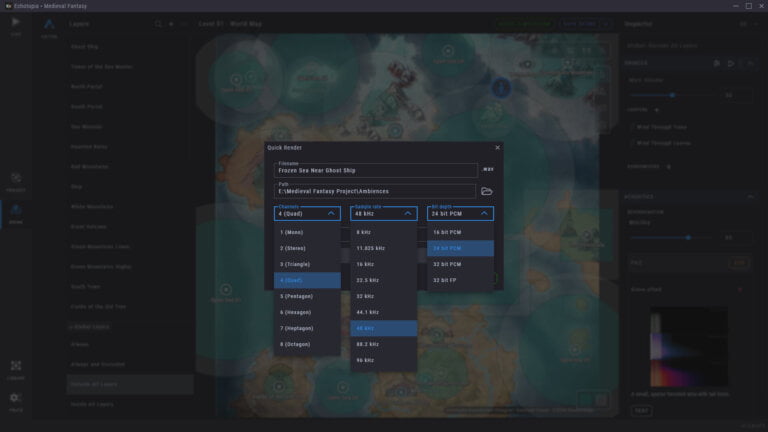Select 3 (Triangle) in Channels list
768x432 pixels.
pyautogui.click(x=307, y=264)
